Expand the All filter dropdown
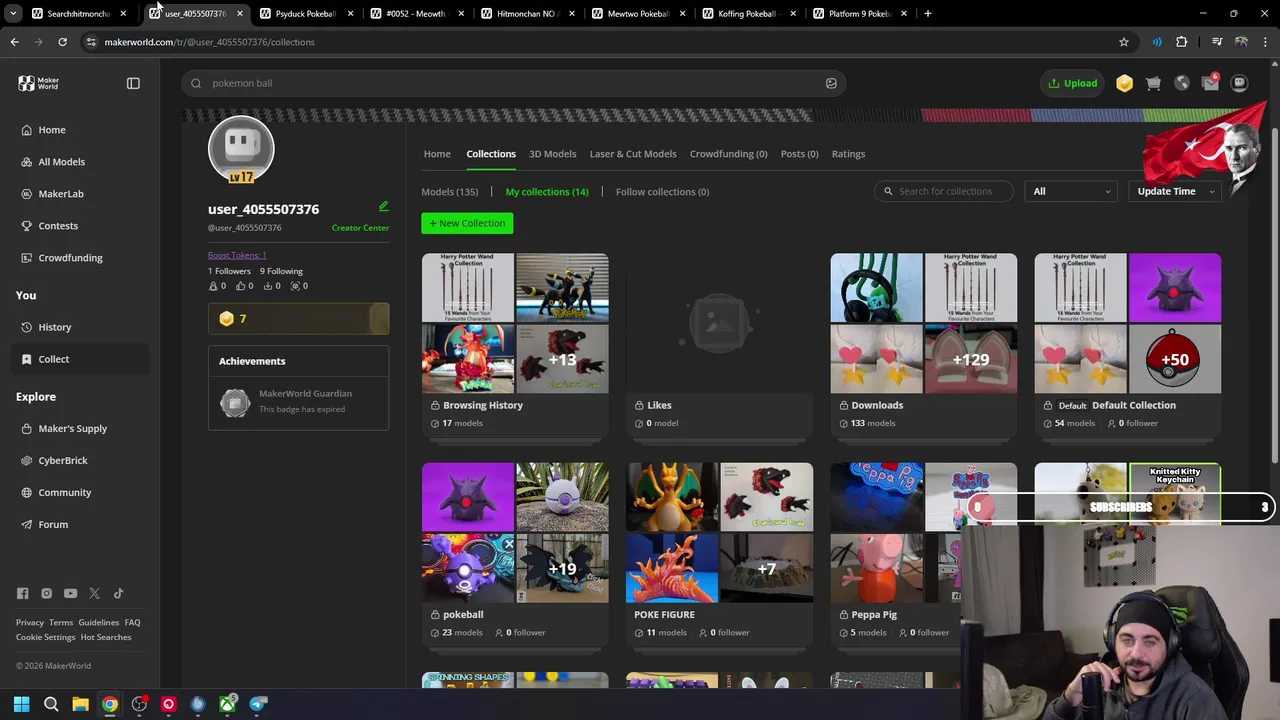Image resolution: width=1280 pixels, height=720 pixels. 1070,191
